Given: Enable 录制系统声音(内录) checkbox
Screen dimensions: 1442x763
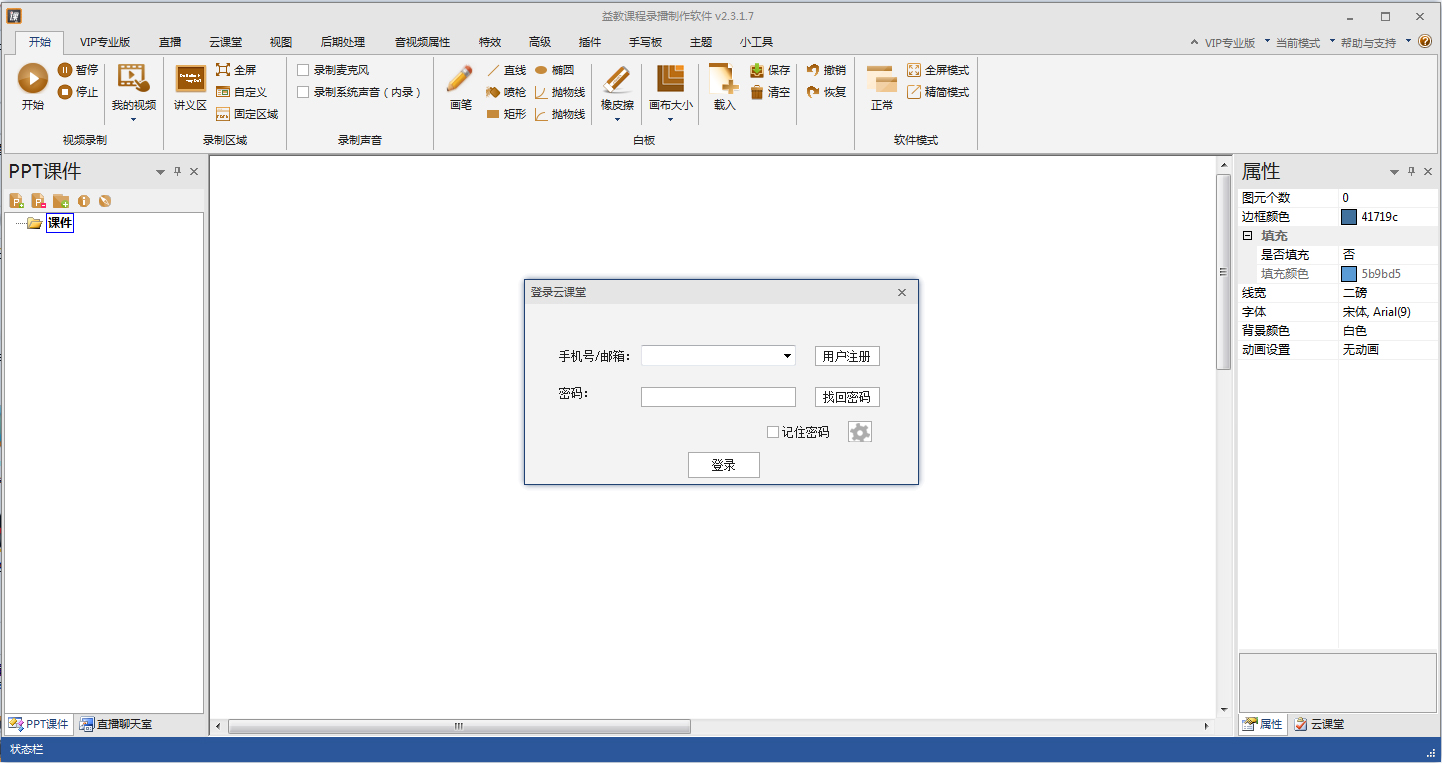Looking at the screenshot, I should click(x=303, y=92).
